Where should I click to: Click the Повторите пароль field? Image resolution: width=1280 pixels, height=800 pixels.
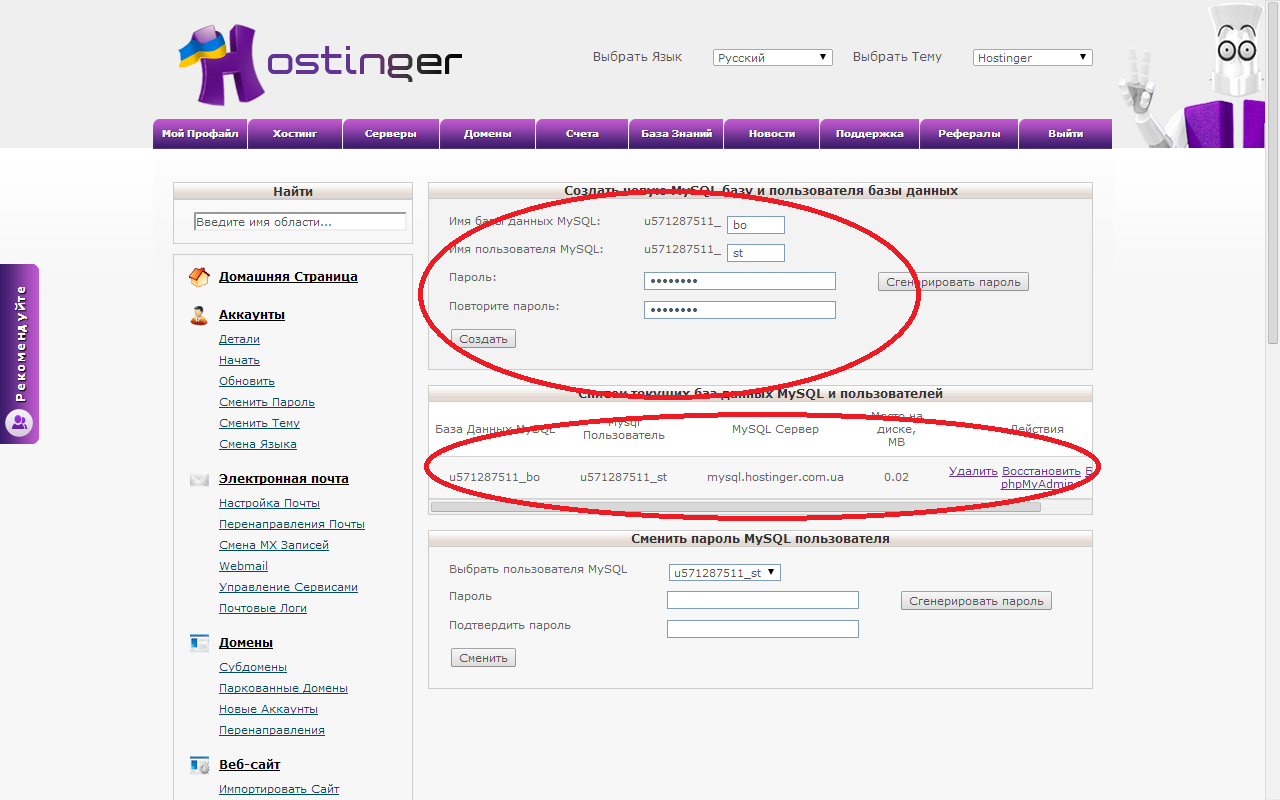(740, 310)
